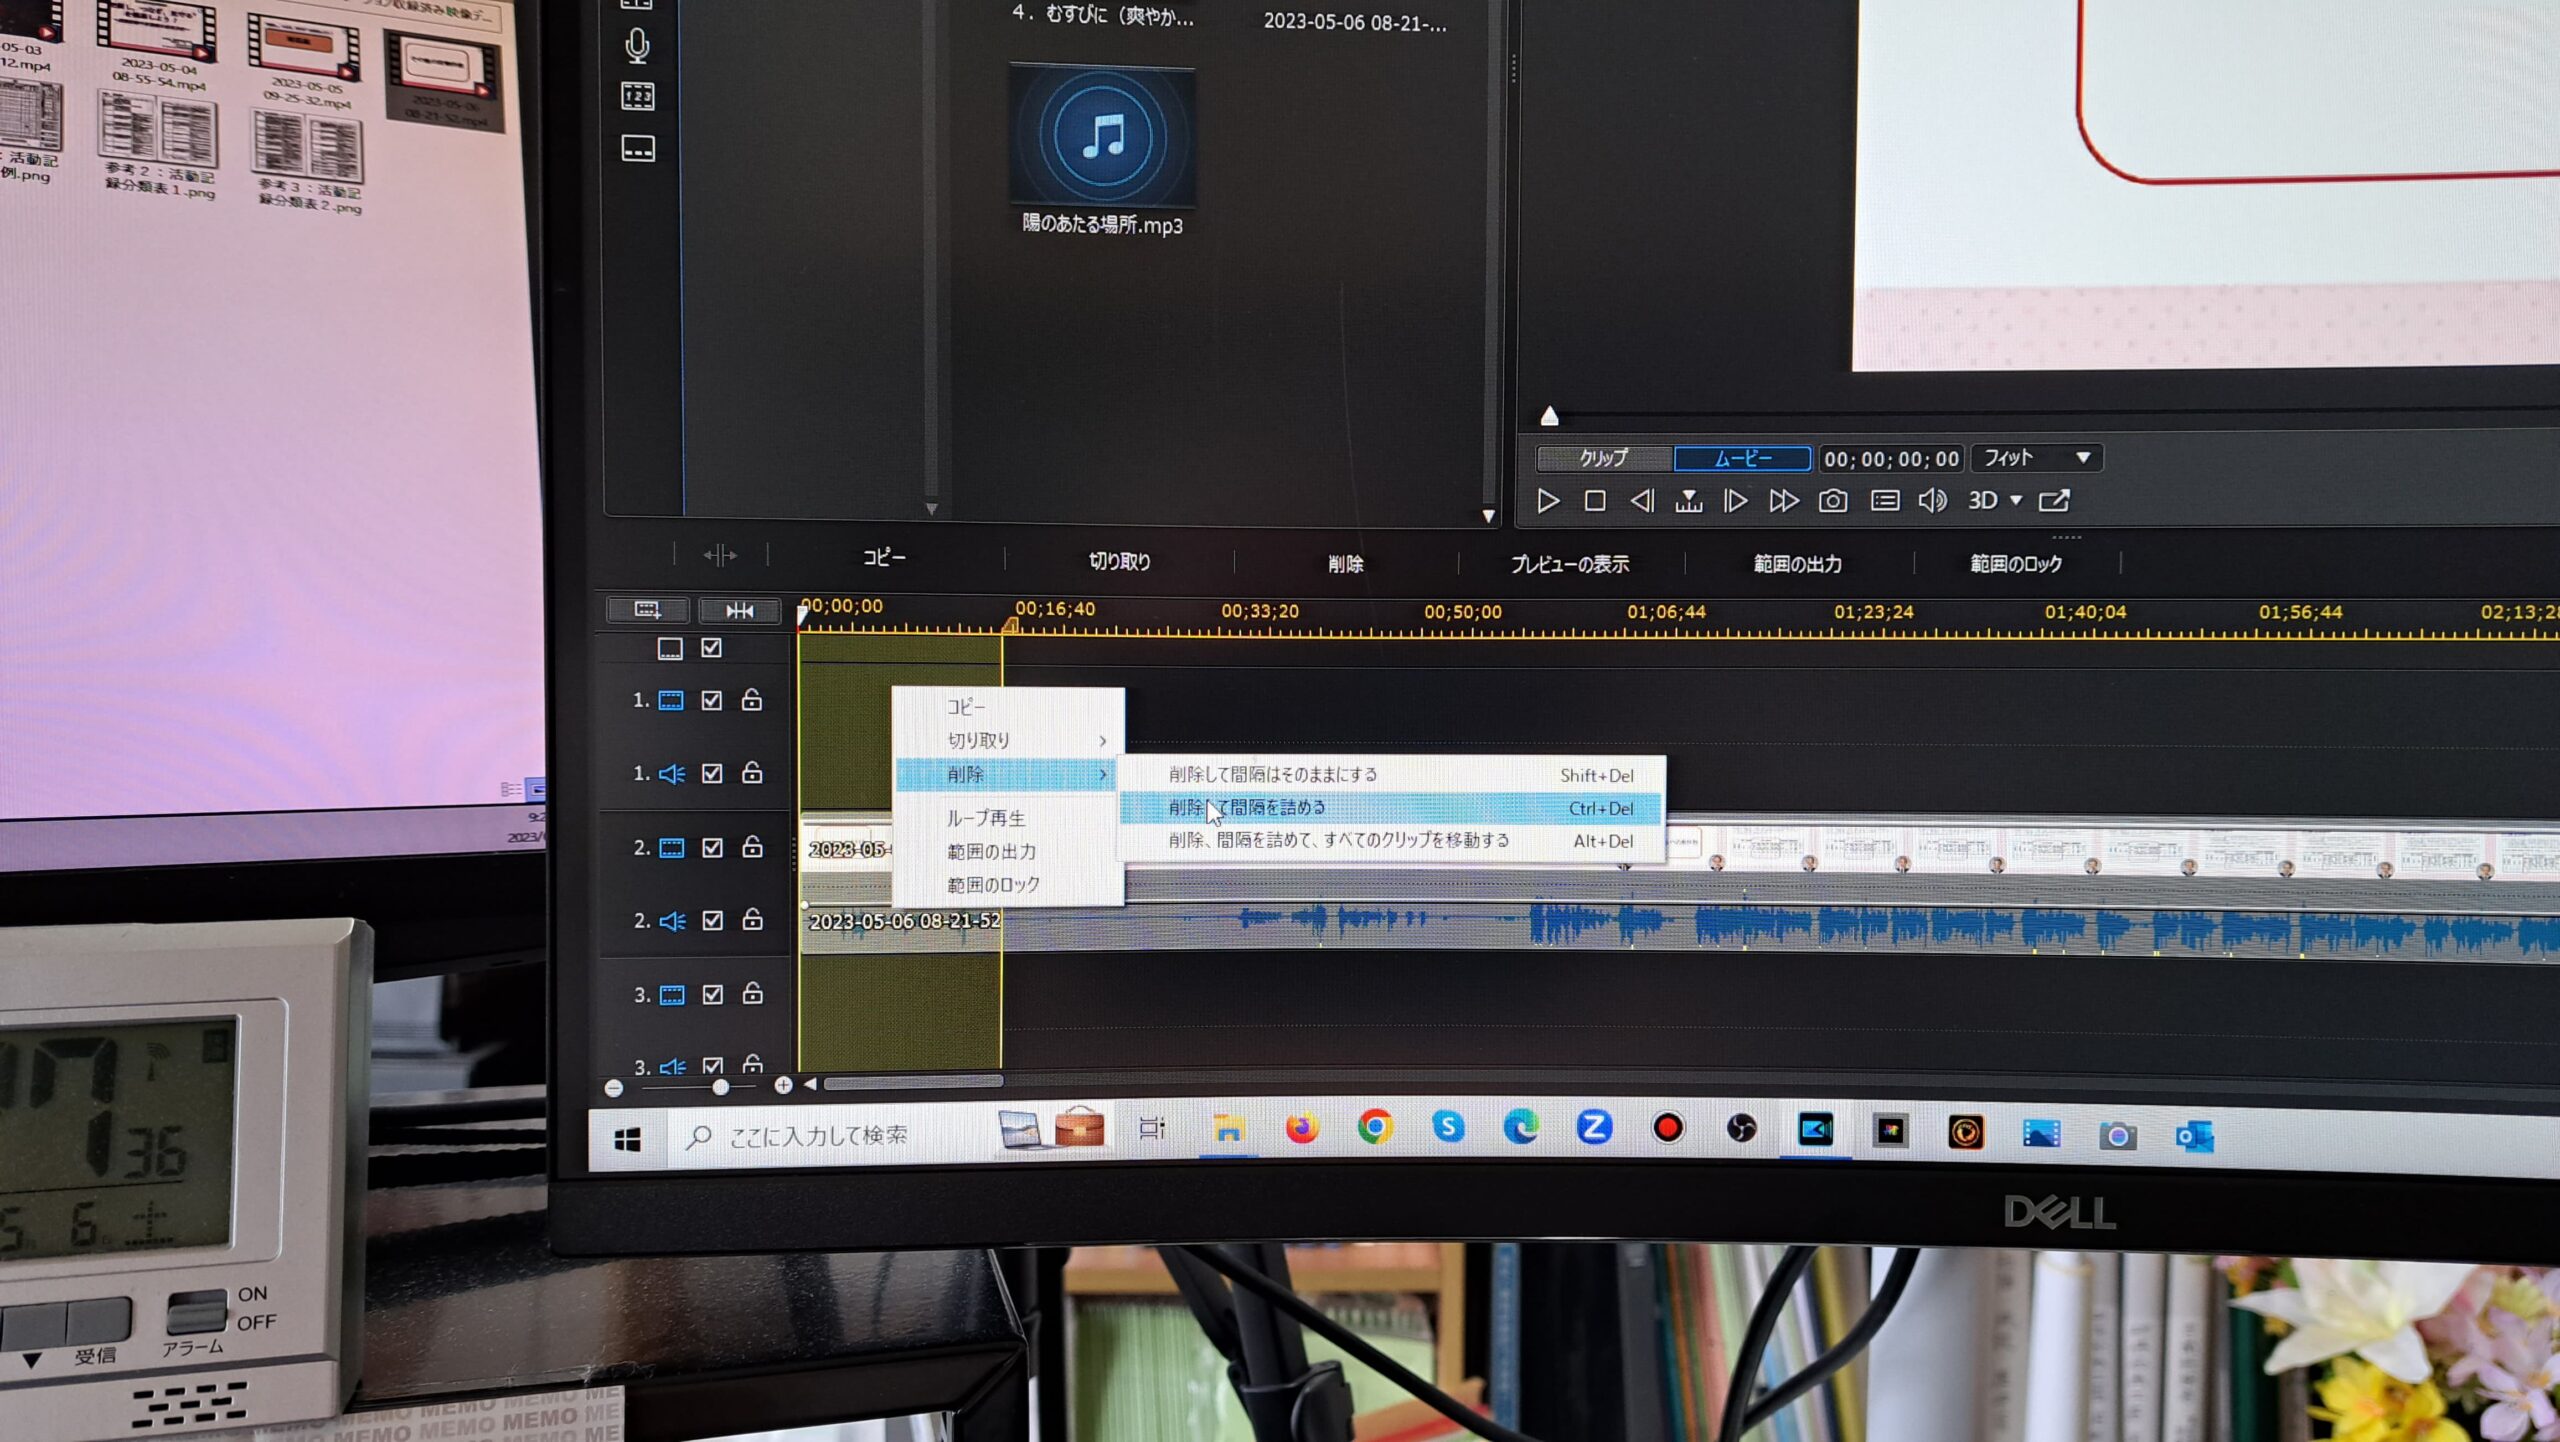Toggle the audio track 1 enable checkbox

click(711, 773)
